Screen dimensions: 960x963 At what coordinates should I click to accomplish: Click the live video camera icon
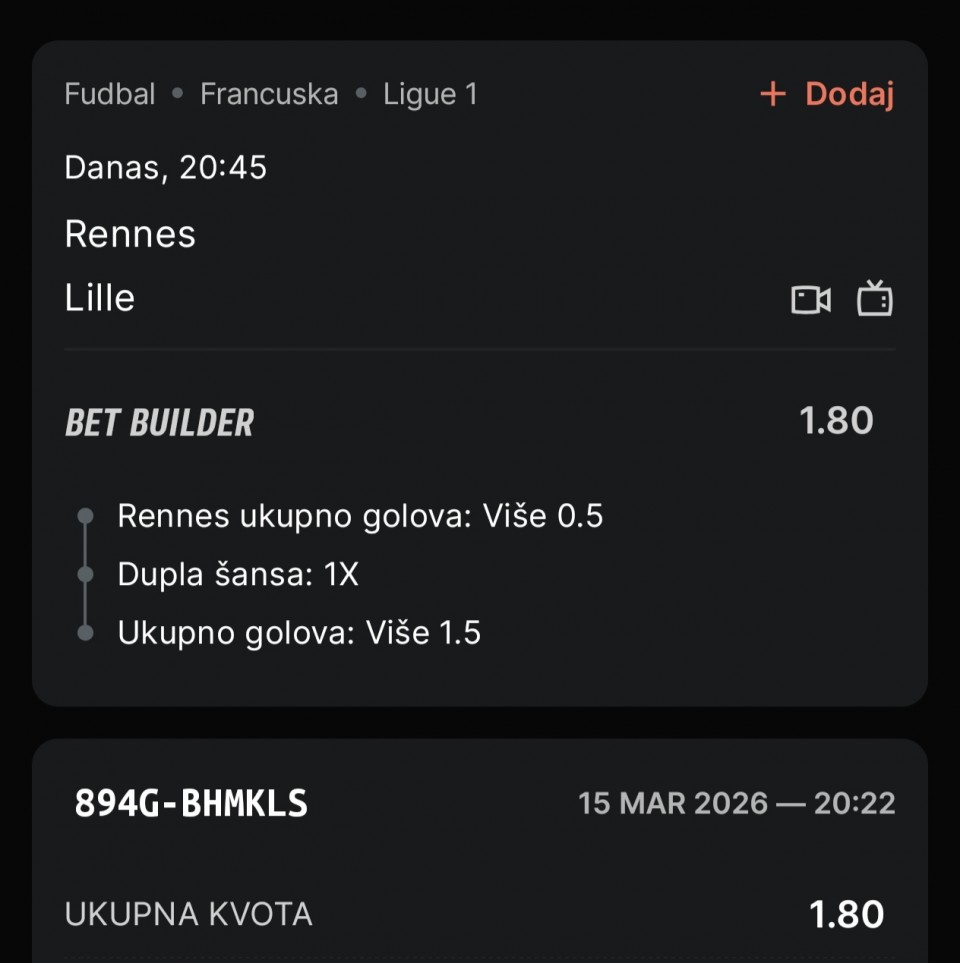(x=811, y=299)
